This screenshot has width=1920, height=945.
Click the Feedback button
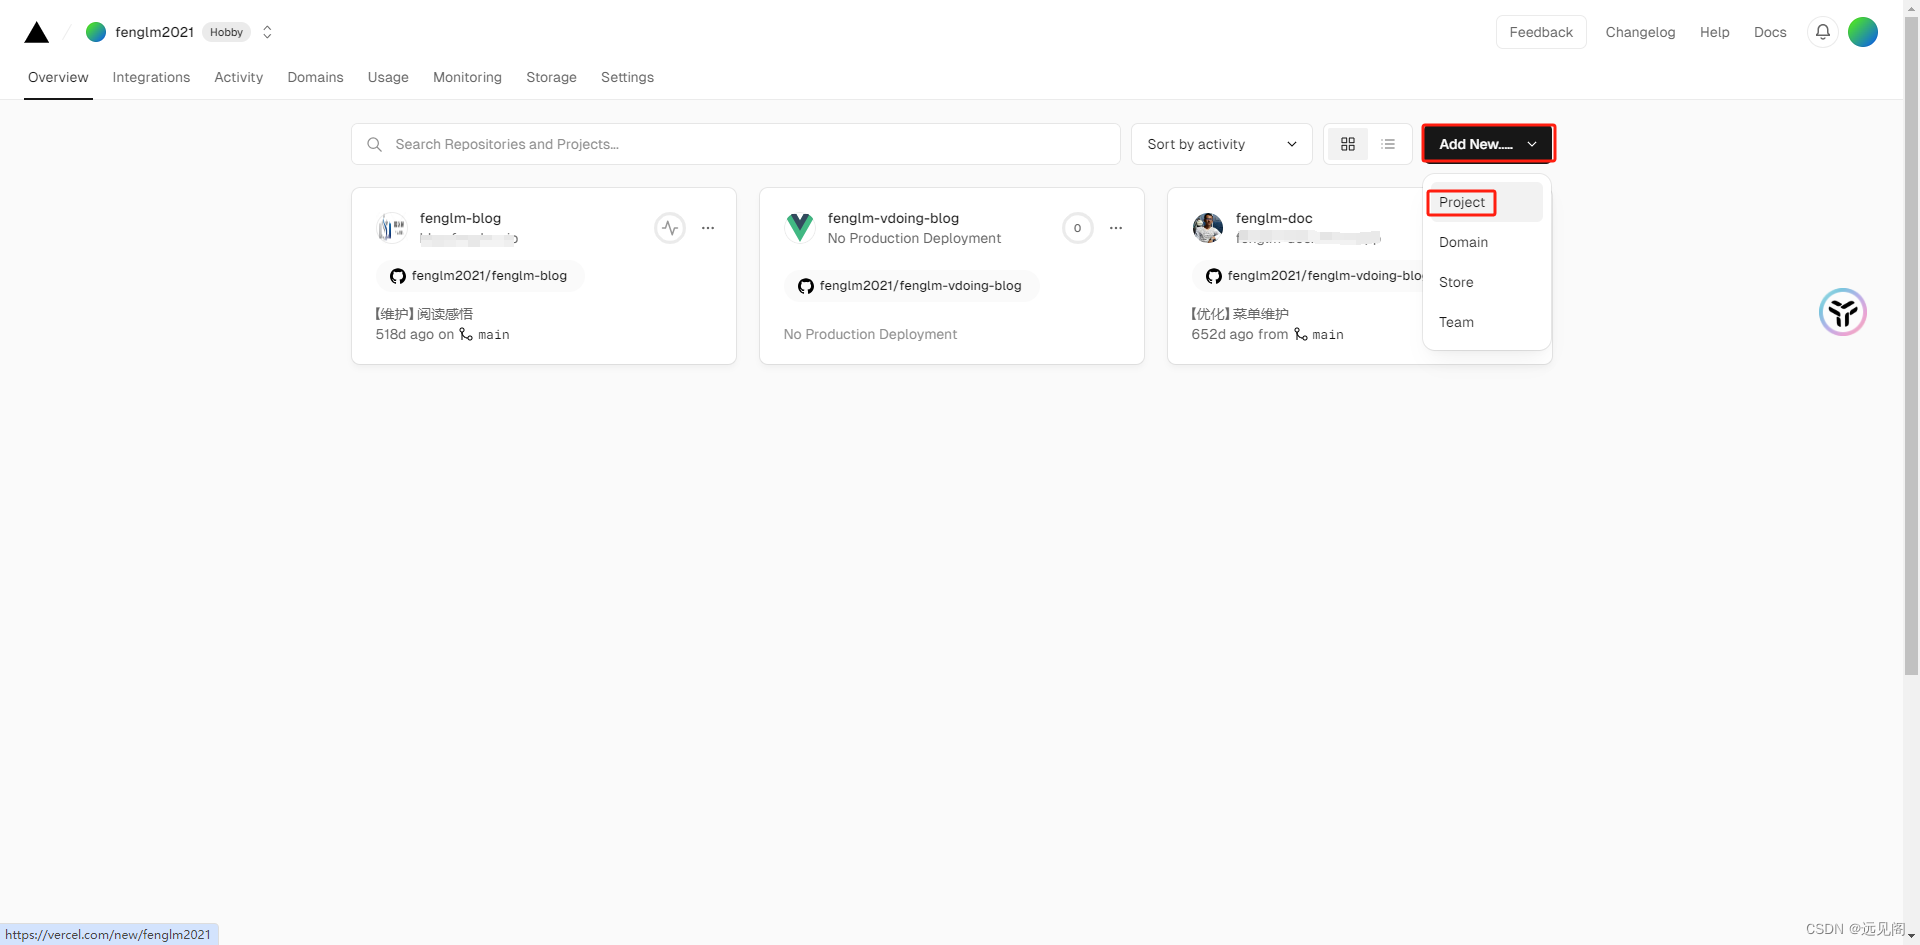coord(1541,32)
